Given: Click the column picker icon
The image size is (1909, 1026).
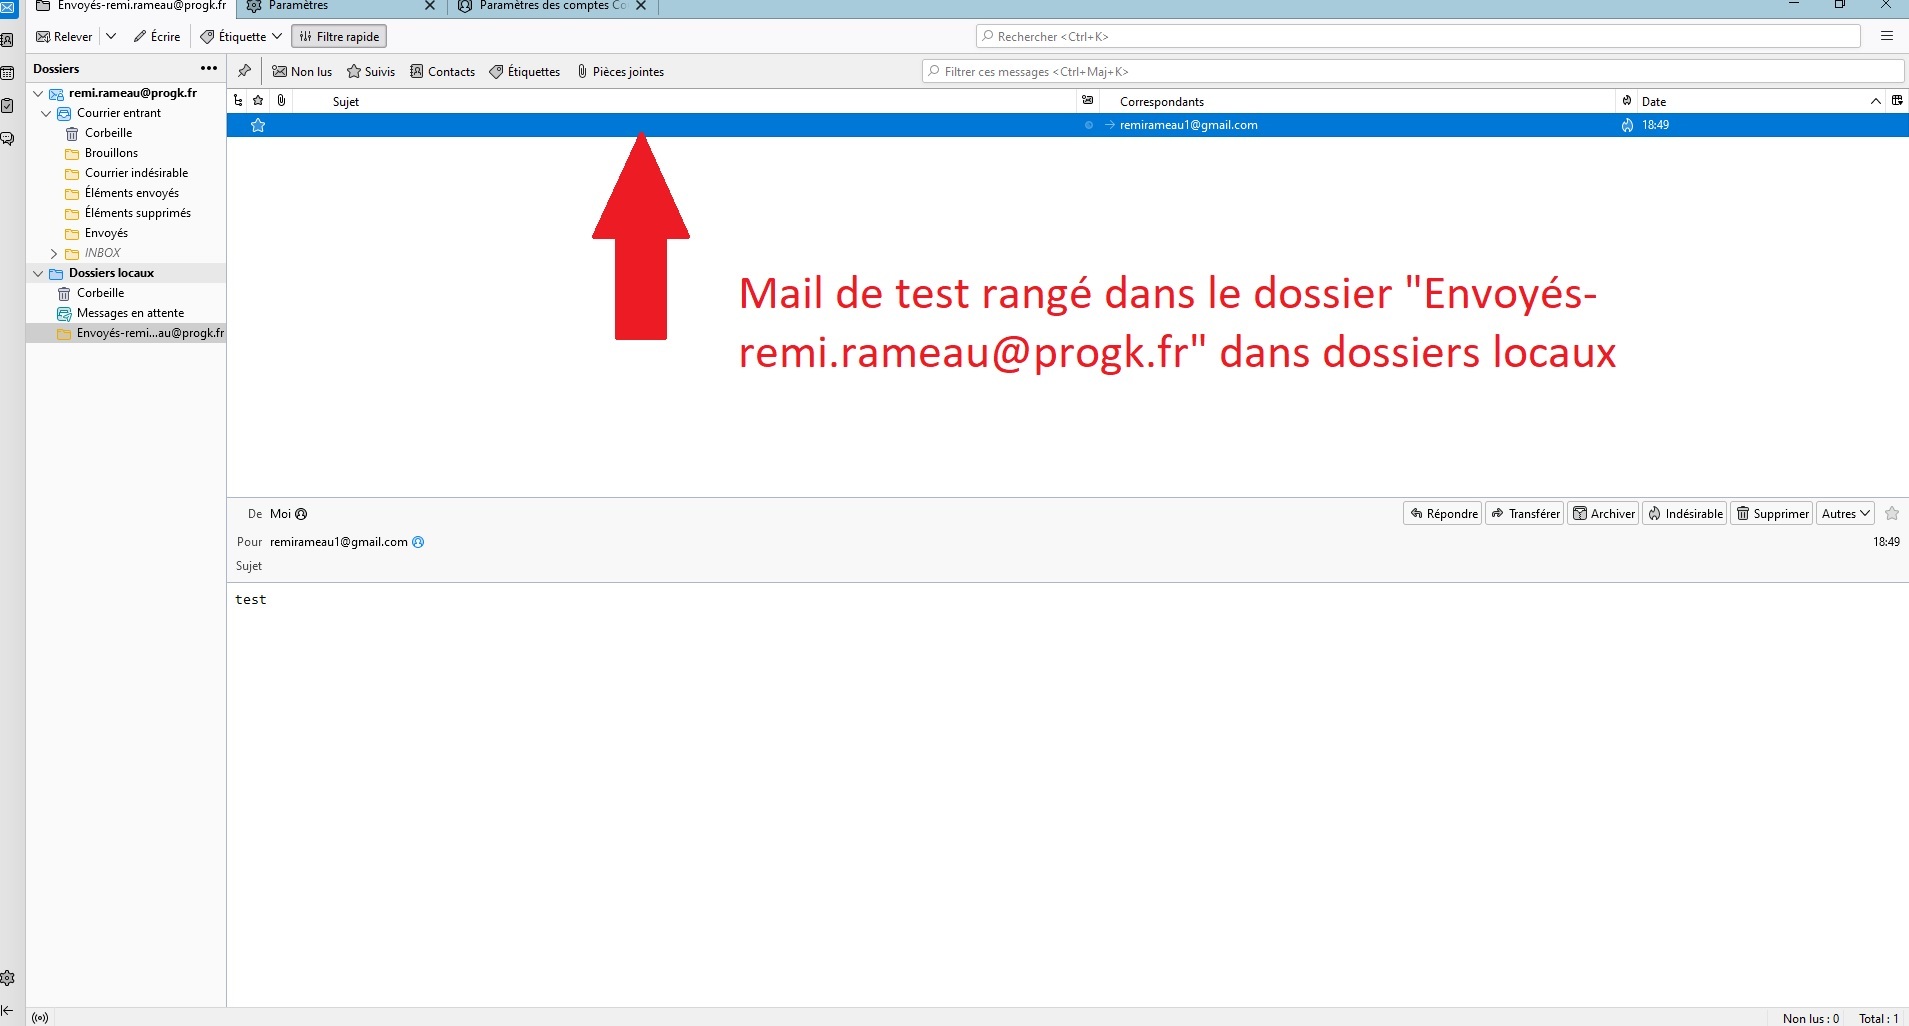Looking at the screenshot, I should pos(1897,101).
